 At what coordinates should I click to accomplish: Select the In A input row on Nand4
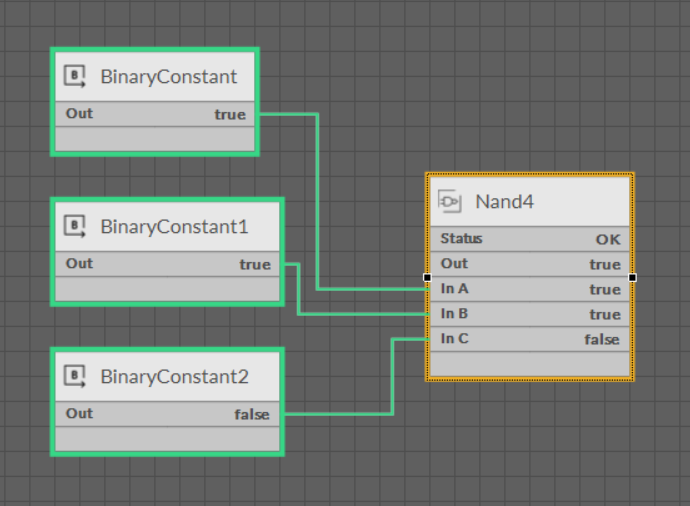530,289
